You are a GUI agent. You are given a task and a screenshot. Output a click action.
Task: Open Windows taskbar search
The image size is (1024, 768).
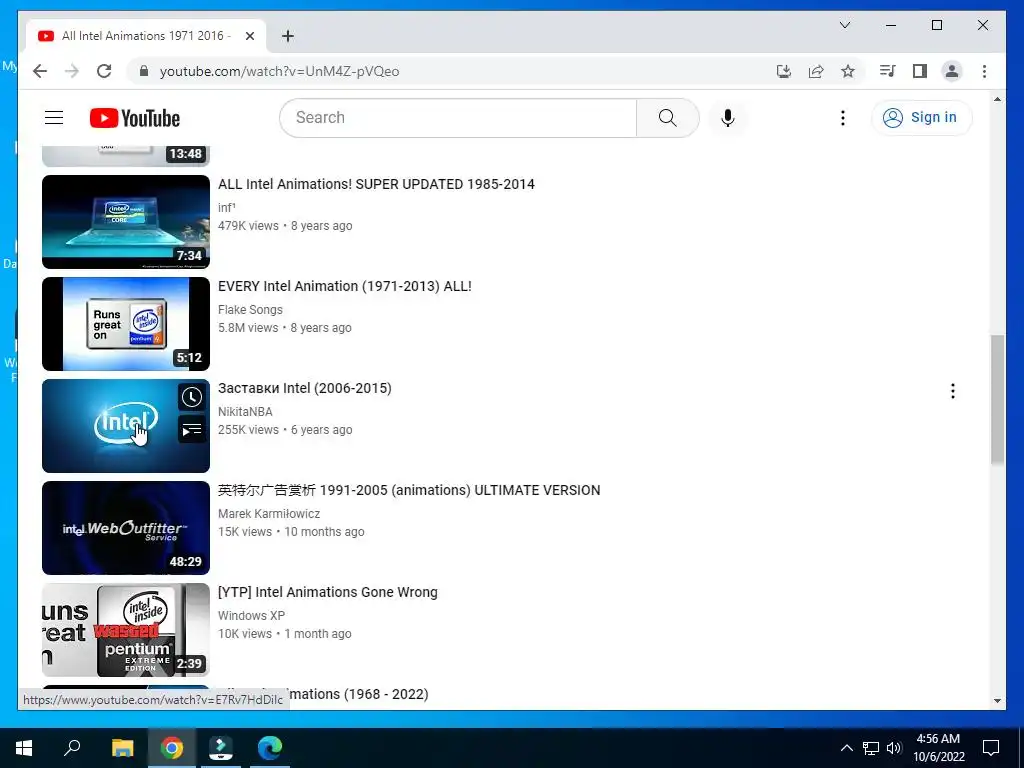point(72,748)
